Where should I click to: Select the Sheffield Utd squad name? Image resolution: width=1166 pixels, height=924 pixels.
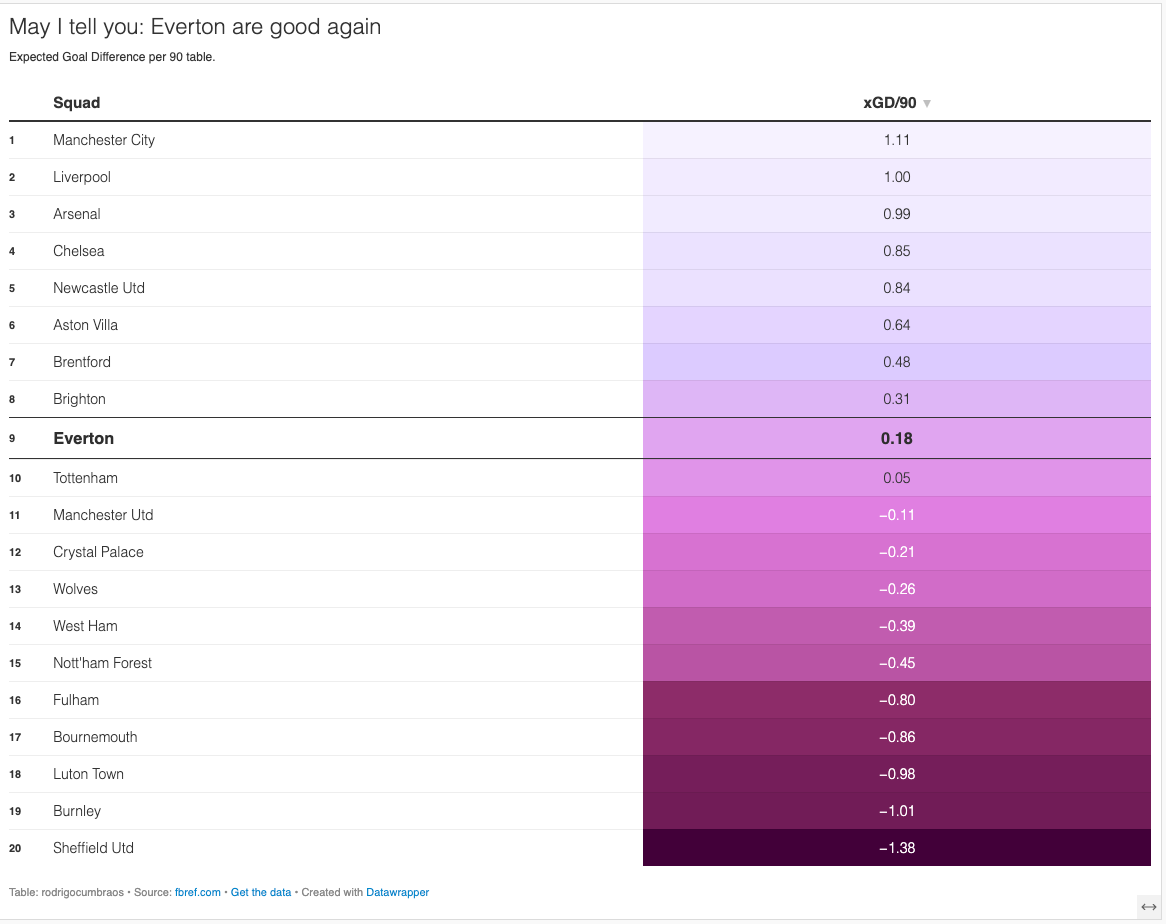click(94, 848)
